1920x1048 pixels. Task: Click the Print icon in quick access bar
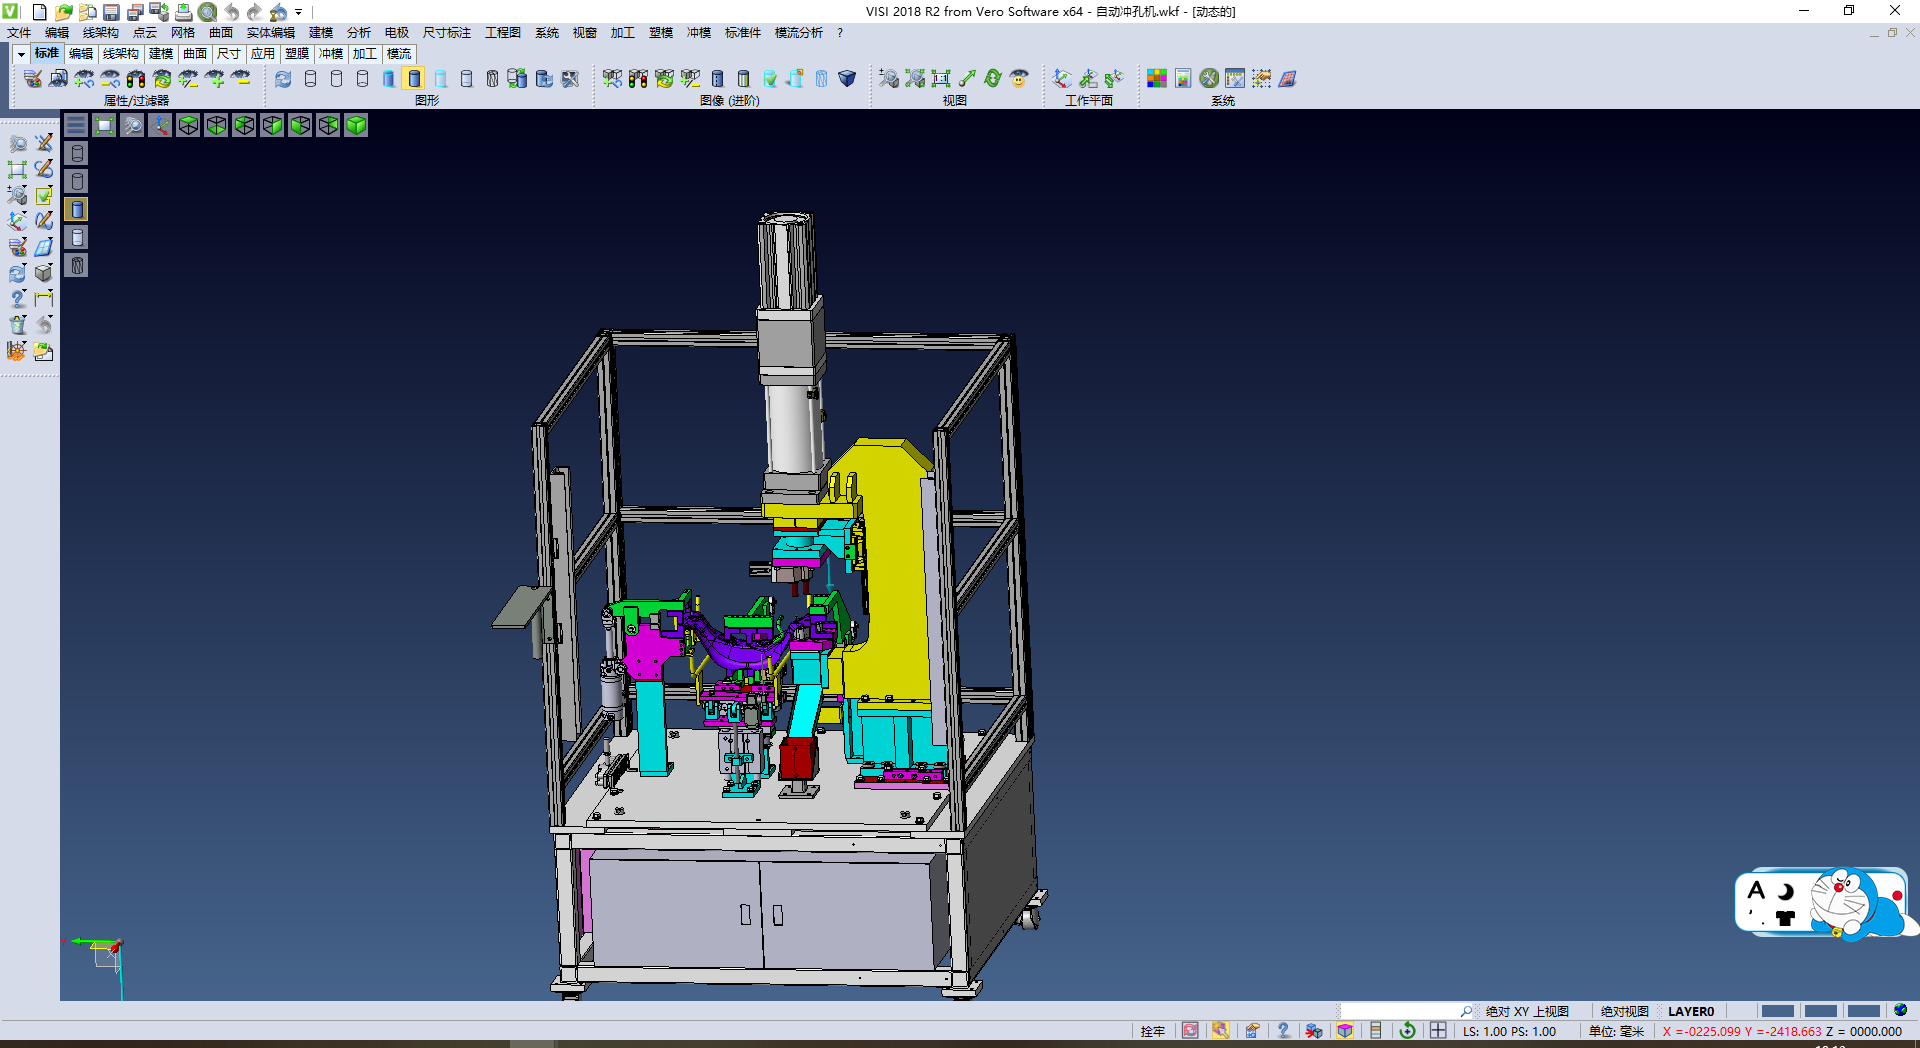184,12
